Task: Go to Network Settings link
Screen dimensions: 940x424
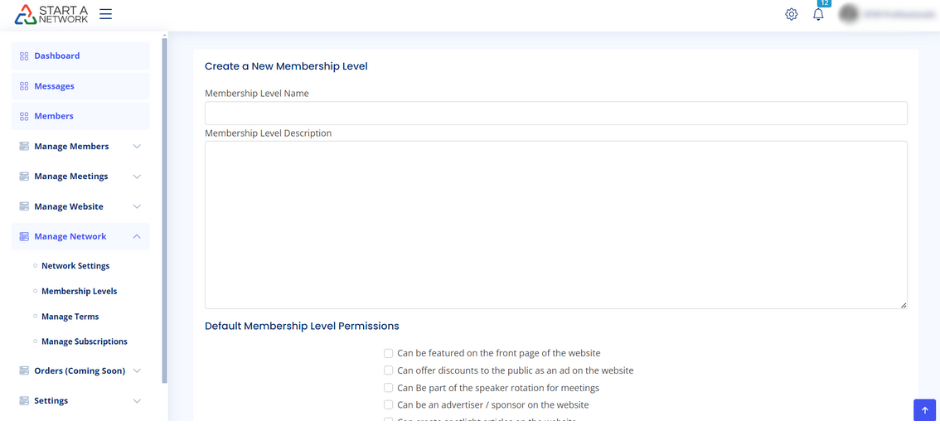Action: click(x=75, y=266)
